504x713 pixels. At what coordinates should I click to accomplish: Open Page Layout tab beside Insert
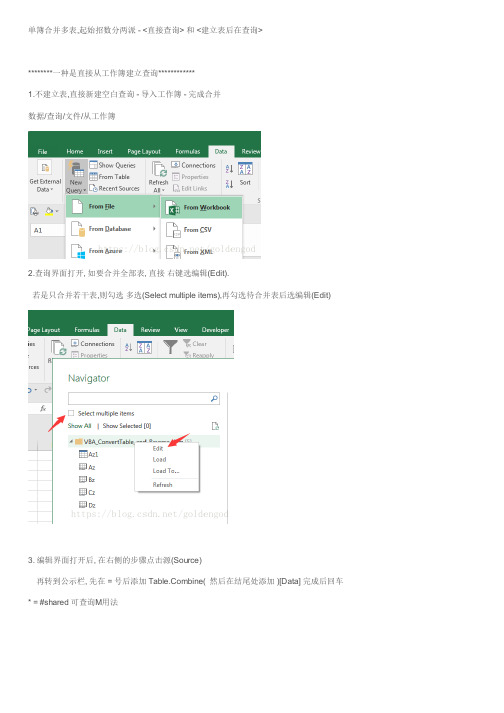tap(144, 151)
